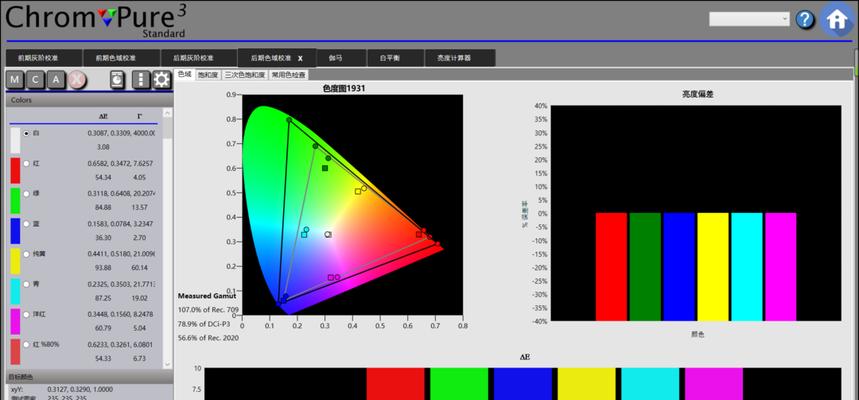This screenshot has height=400, width=859.
Task: Click the M measure button
Action: (x=15, y=80)
